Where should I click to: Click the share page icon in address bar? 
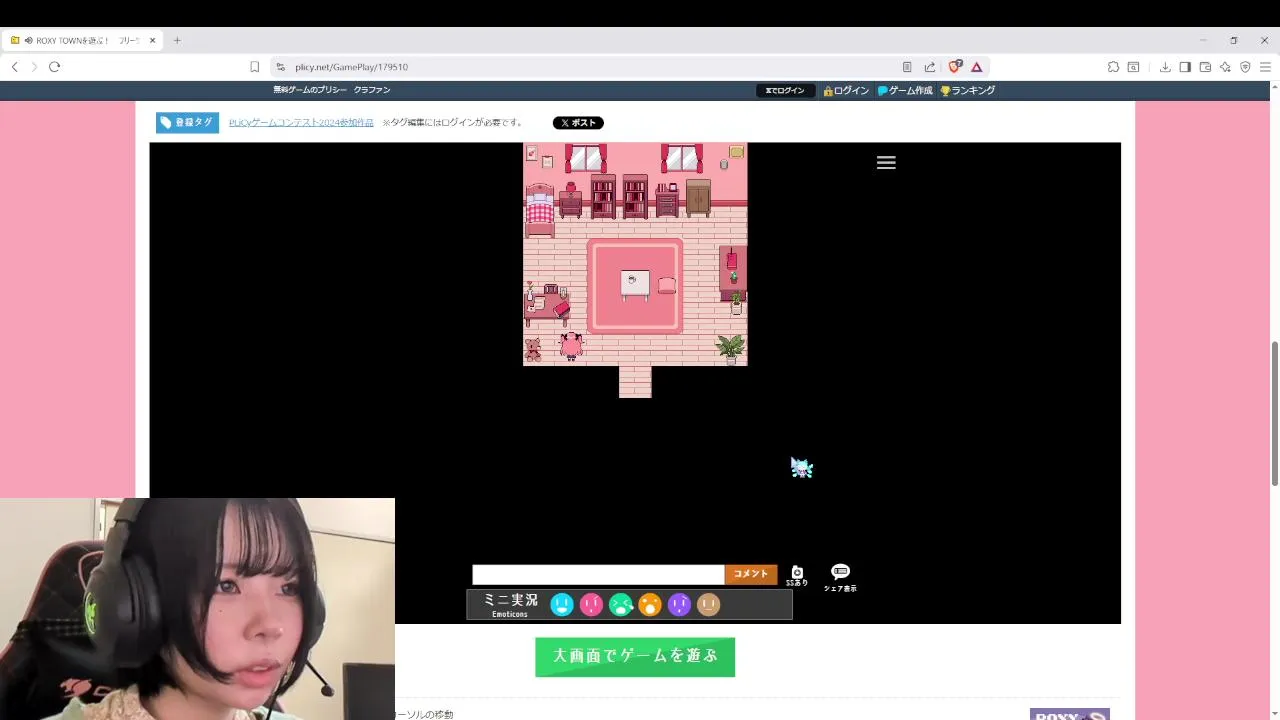(x=929, y=67)
